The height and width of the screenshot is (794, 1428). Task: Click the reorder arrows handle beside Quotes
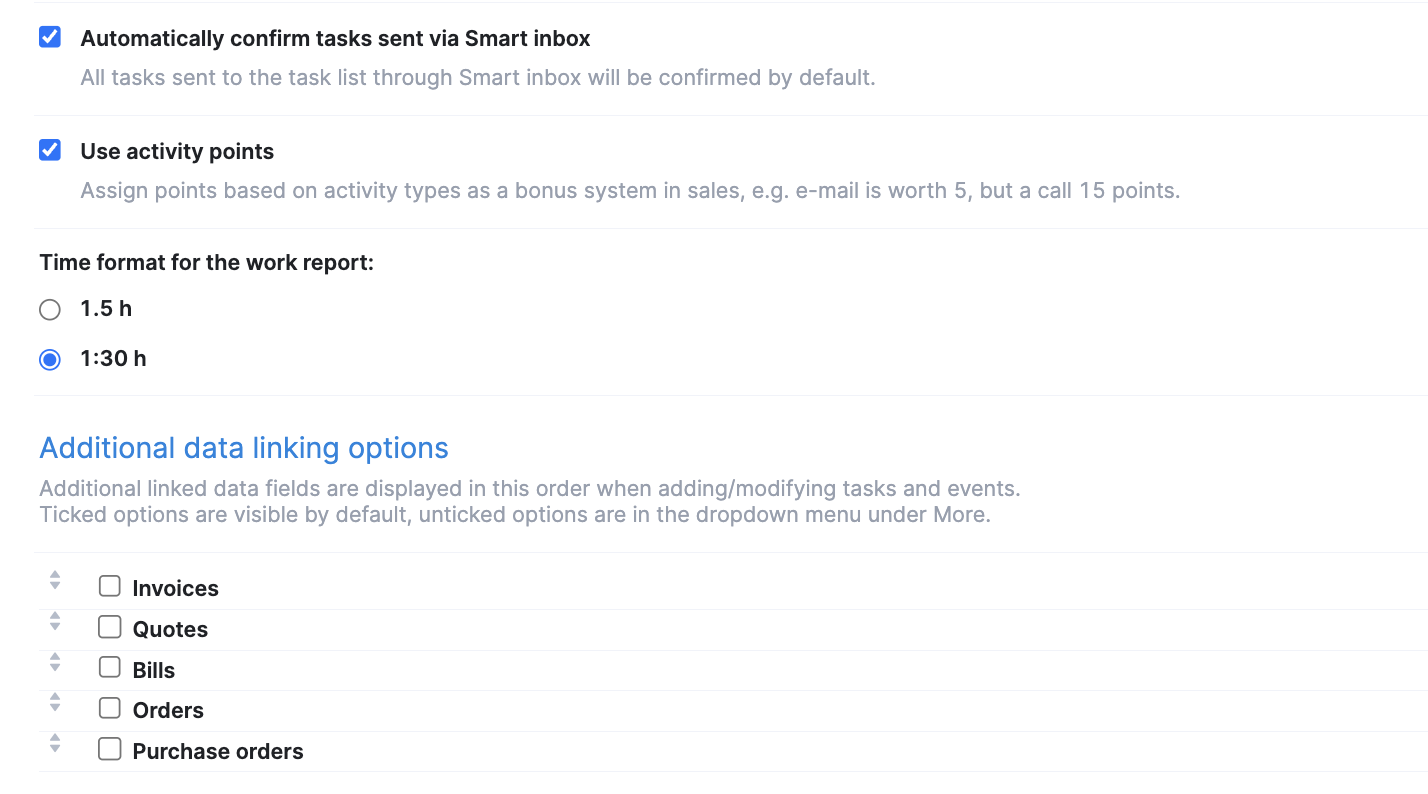tap(55, 621)
